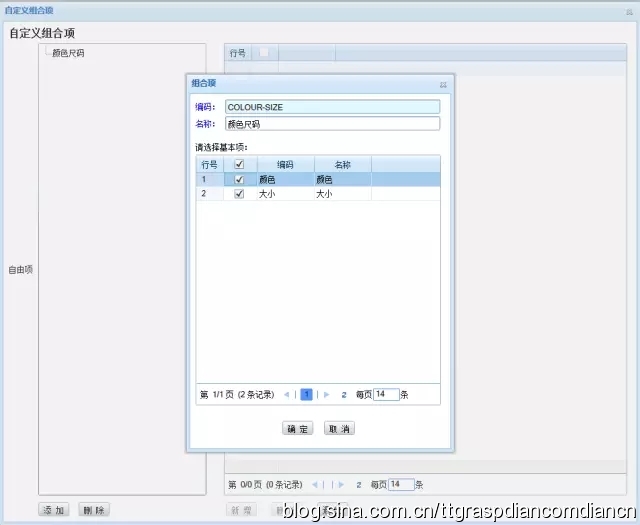Sort by the 名称 column header
The height and width of the screenshot is (525, 640).
[x=342, y=164]
